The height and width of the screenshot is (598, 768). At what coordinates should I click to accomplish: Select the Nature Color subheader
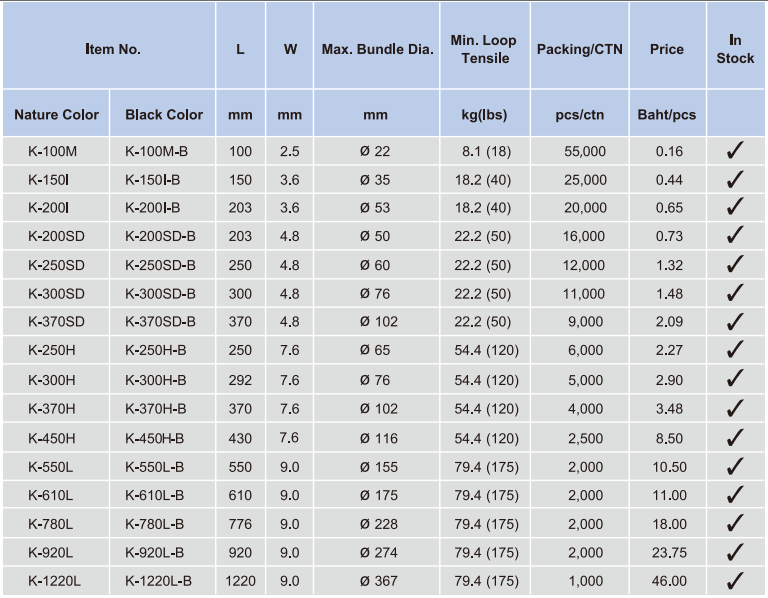pos(56,115)
